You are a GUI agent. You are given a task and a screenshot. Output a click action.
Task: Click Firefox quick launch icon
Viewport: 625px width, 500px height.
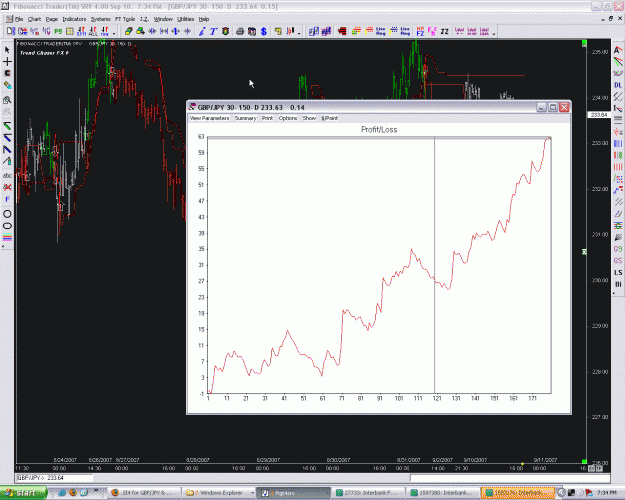pos(73,493)
